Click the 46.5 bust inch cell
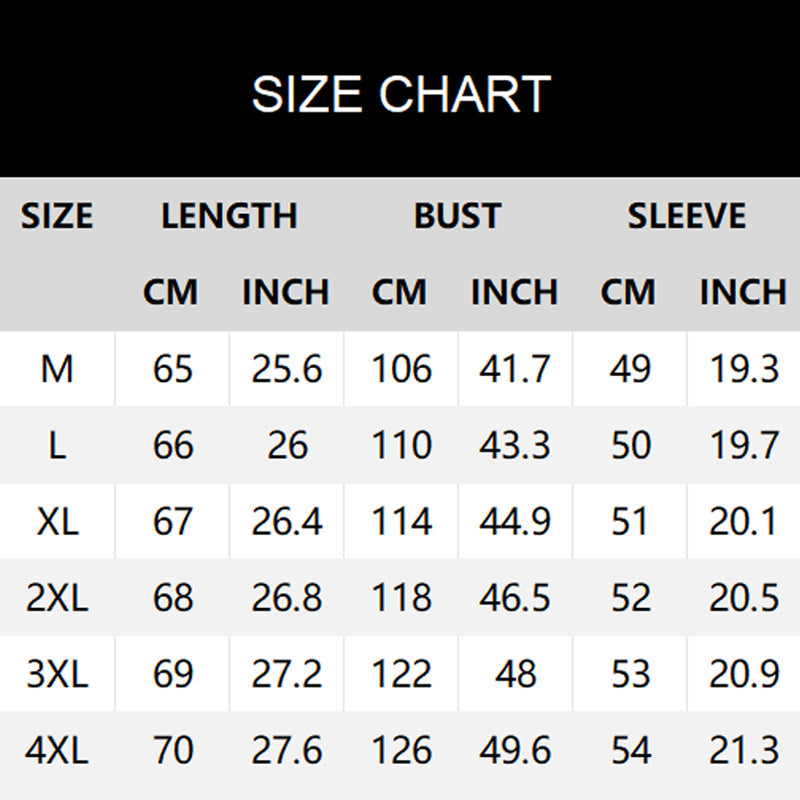This screenshot has width=800, height=800. pyautogui.click(x=515, y=598)
